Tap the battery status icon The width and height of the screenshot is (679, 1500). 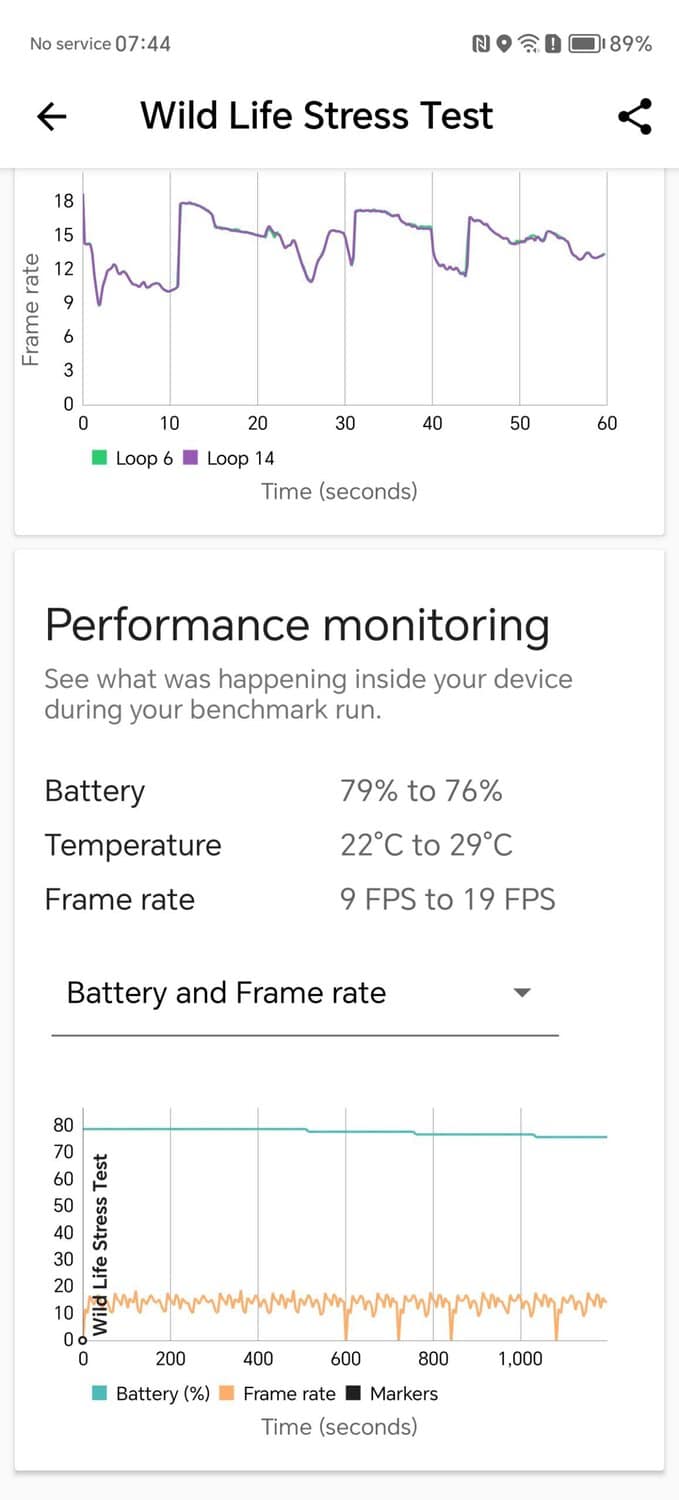click(584, 44)
